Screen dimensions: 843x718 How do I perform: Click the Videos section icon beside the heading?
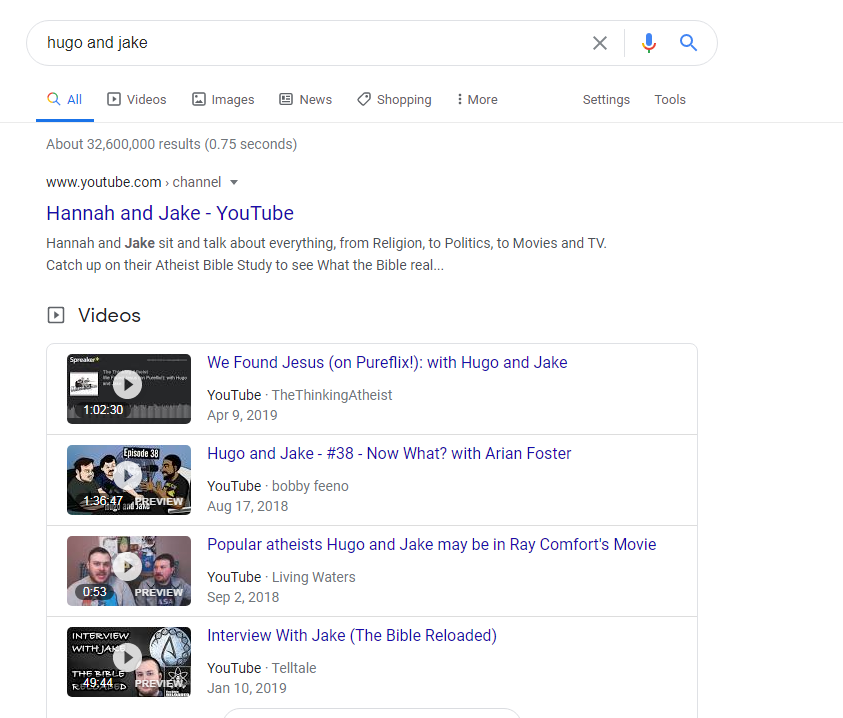(x=56, y=315)
